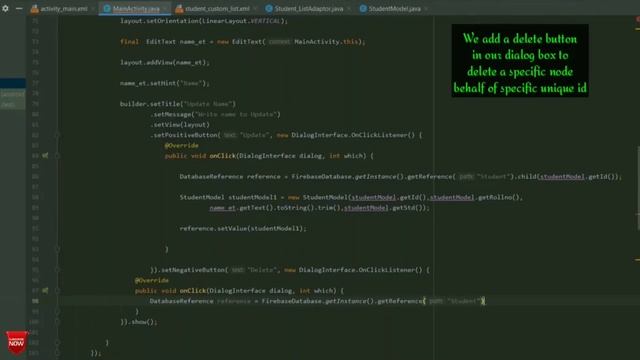Click the reference.setValue(studentModel1); line

(x=243, y=229)
